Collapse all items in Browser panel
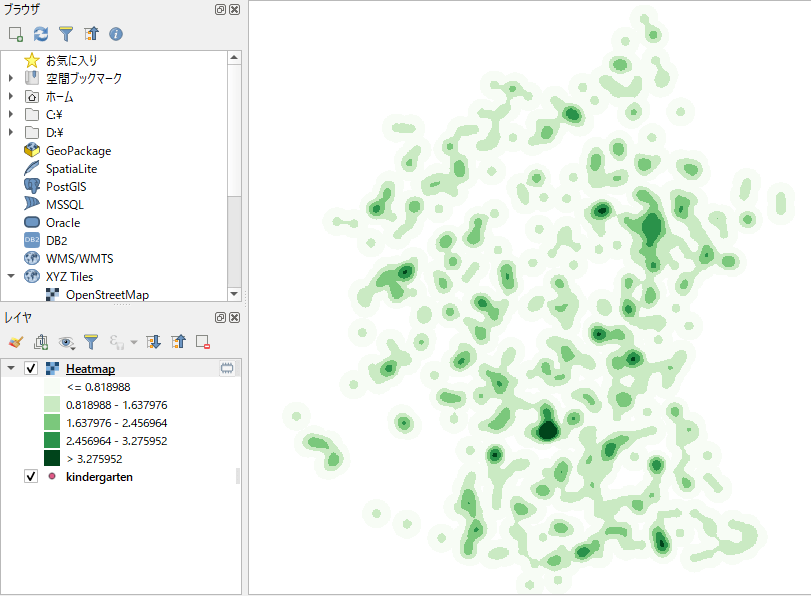 pos(91,34)
